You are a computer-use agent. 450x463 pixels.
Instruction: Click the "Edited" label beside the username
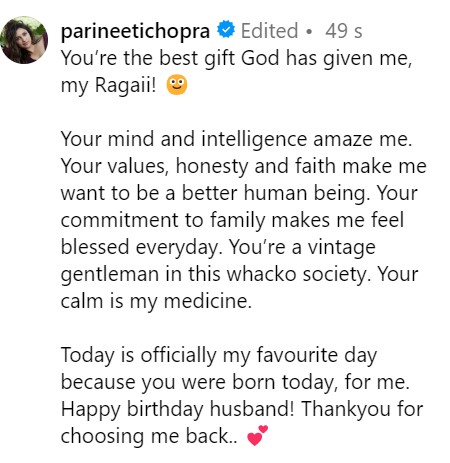click(269, 31)
